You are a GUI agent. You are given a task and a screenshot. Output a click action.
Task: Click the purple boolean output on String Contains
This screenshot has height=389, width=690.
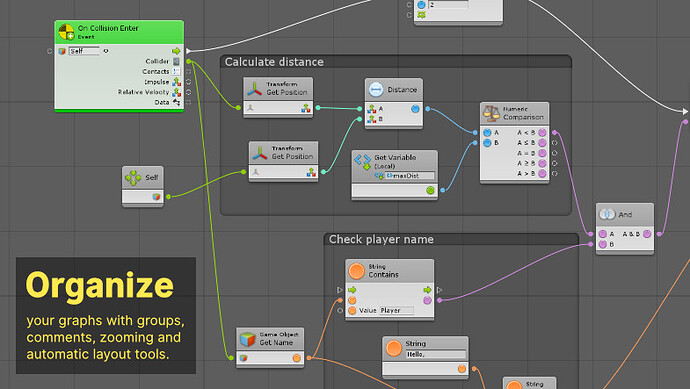click(427, 300)
